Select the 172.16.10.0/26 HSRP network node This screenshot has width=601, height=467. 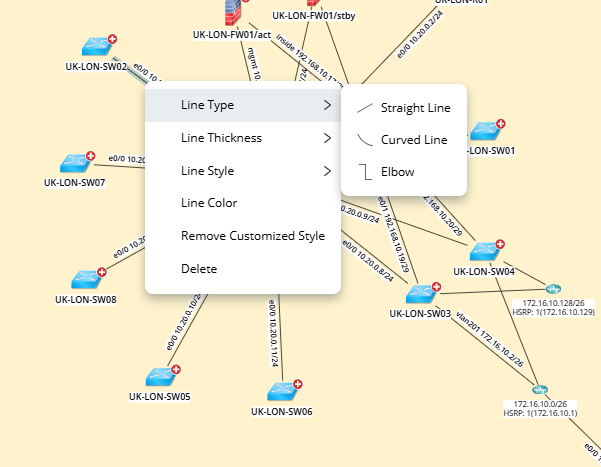[x=540, y=389]
